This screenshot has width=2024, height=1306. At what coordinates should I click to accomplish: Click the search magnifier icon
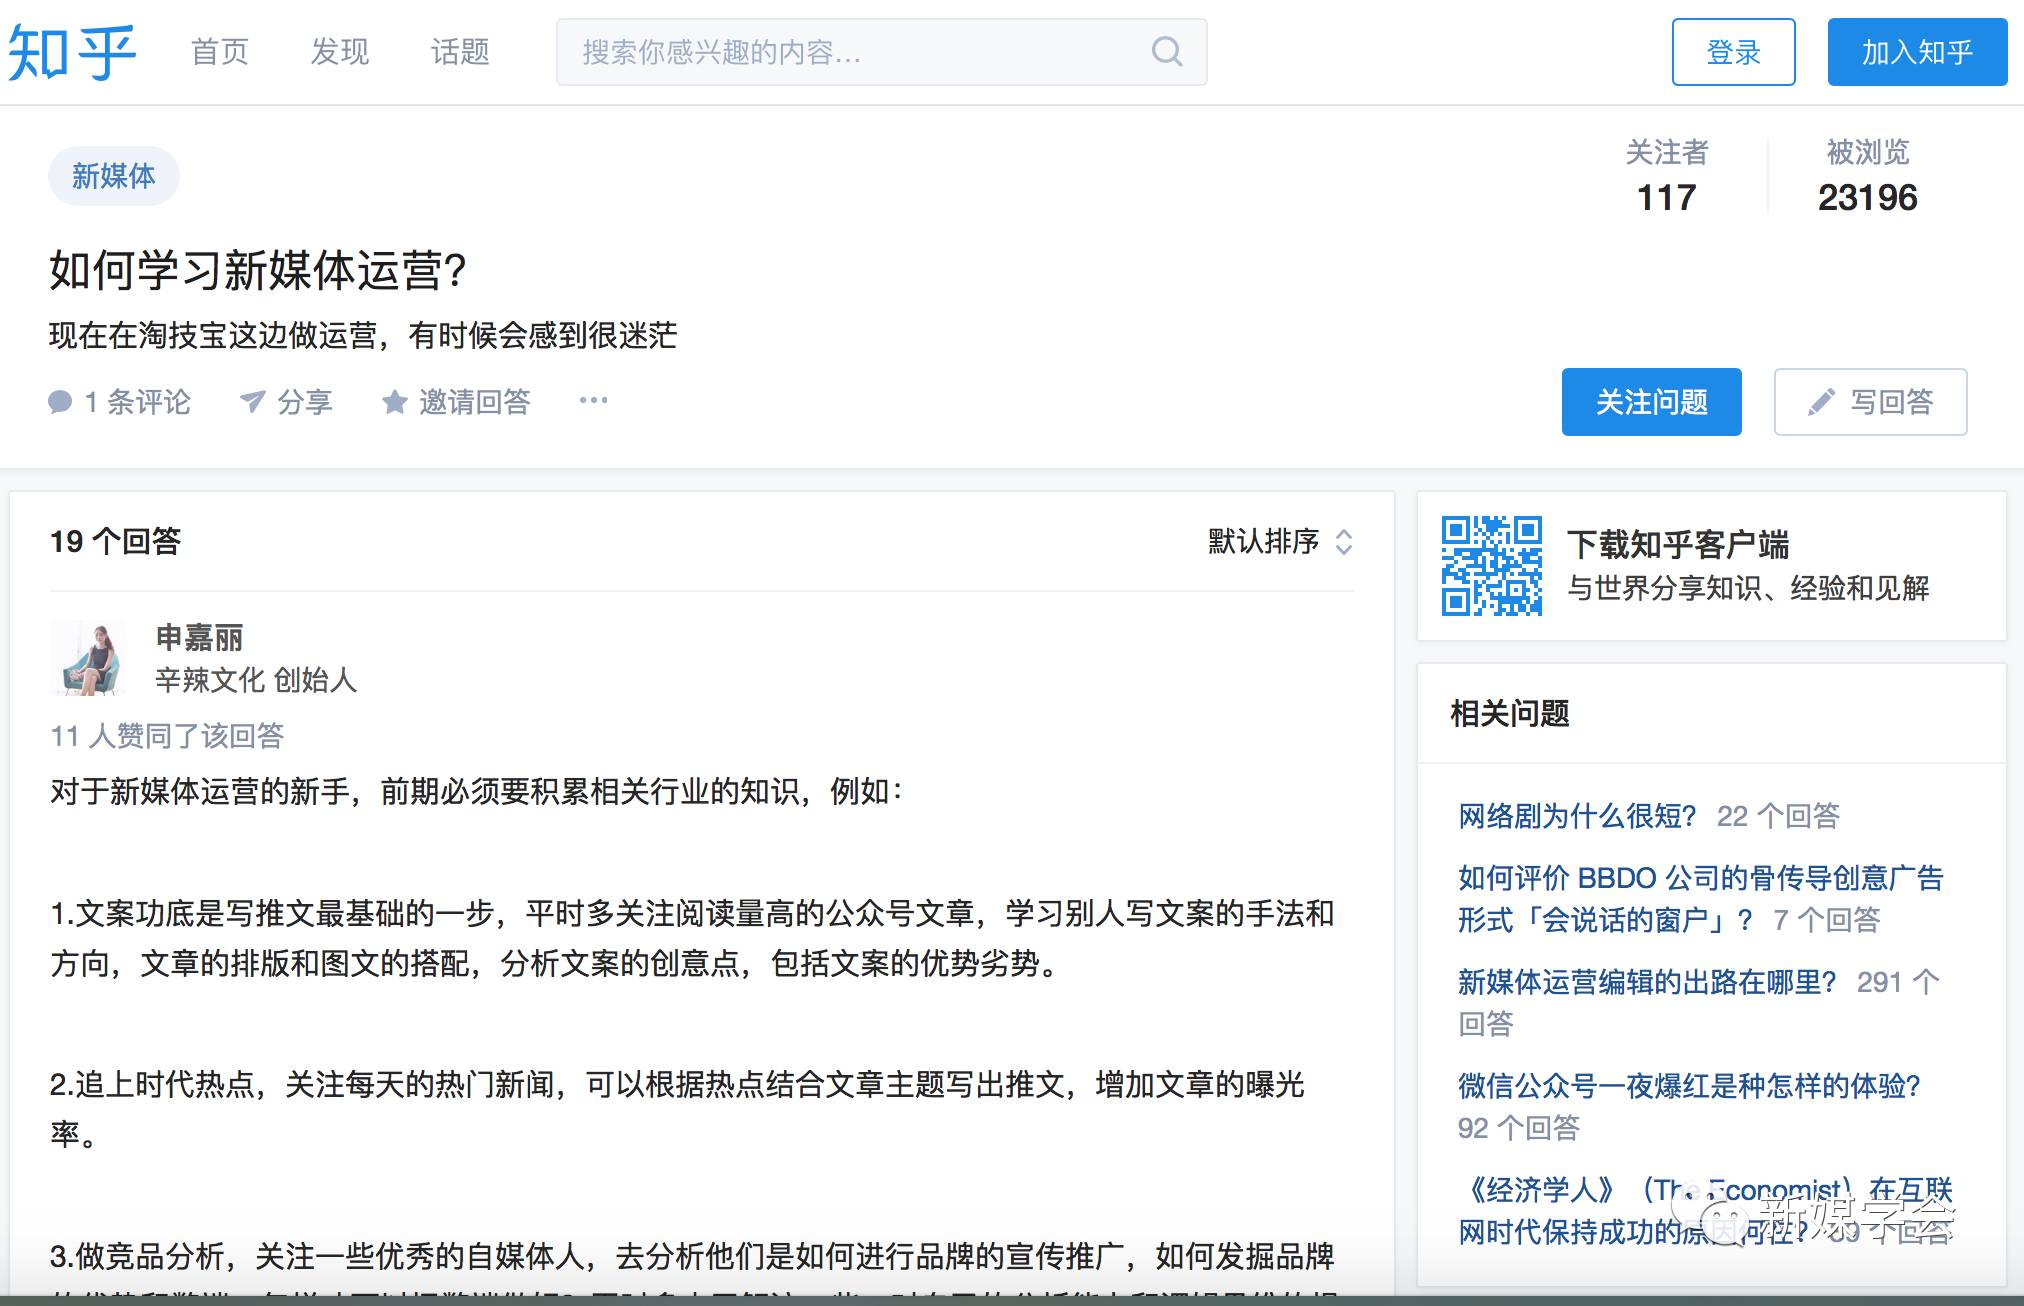(1166, 51)
